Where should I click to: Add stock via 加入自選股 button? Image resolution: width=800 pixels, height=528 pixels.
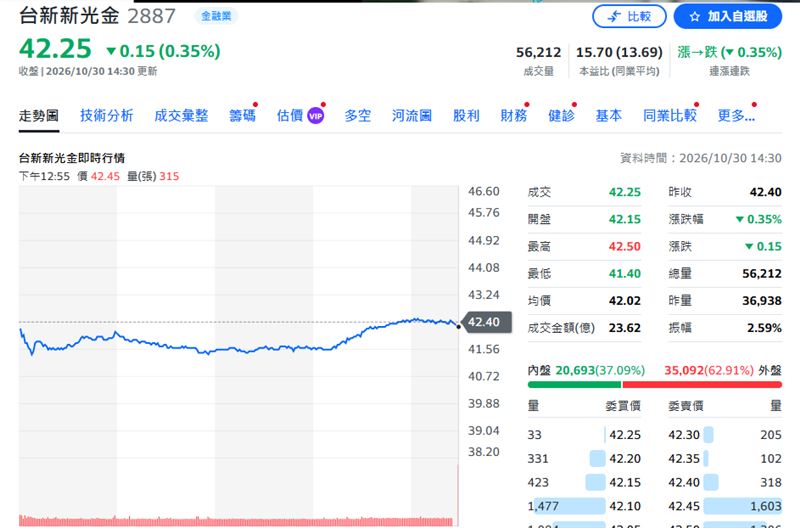[728, 16]
